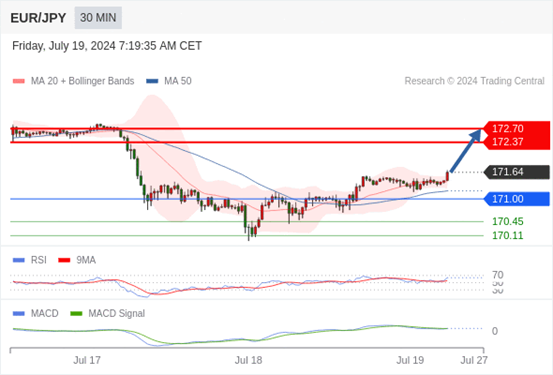Click the MACD Signal legend label

117,314
